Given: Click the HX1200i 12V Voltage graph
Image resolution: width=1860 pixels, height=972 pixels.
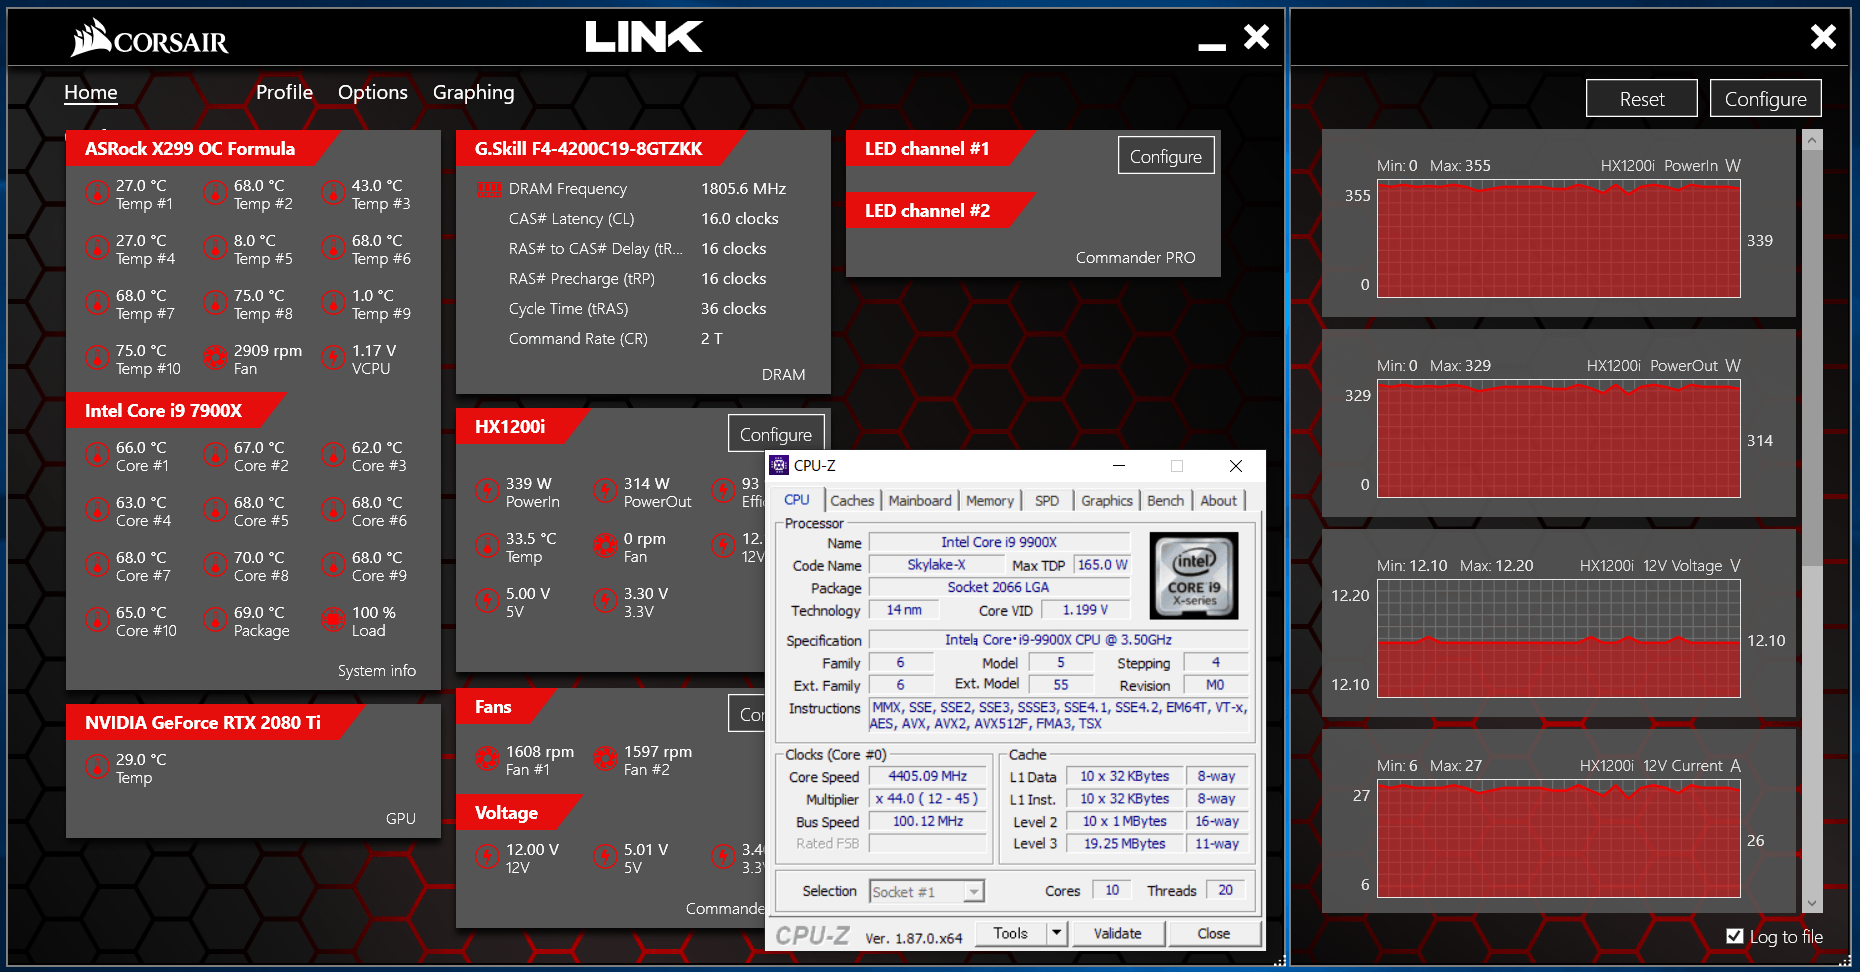Looking at the screenshot, I should (1559, 639).
